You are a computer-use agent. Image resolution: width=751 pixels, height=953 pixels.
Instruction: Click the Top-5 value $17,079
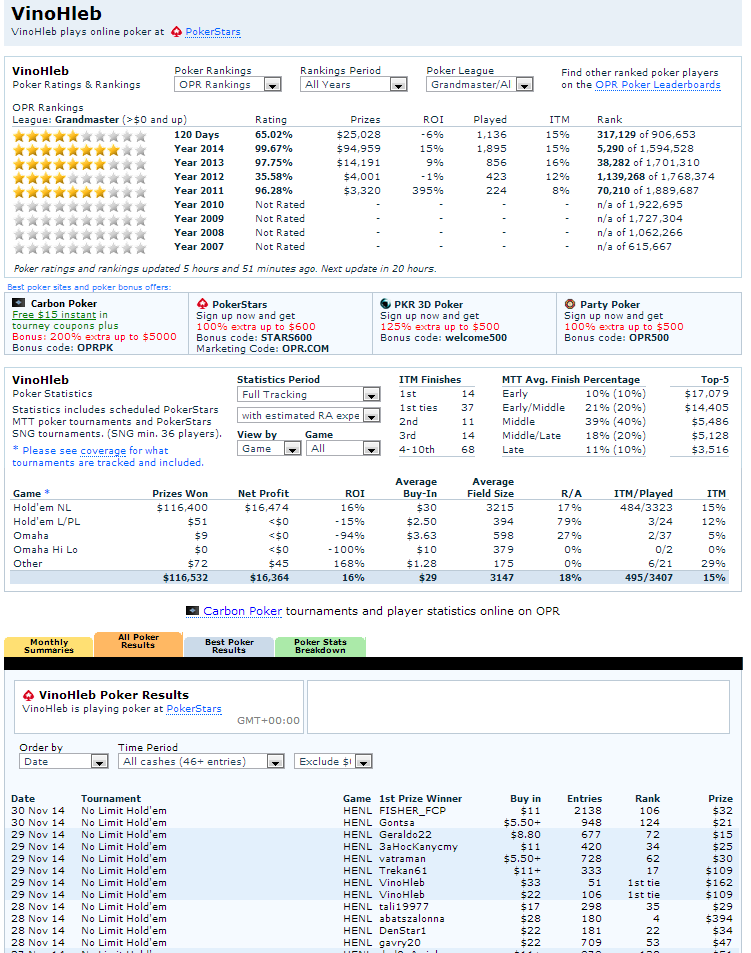(x=706, y=393)
